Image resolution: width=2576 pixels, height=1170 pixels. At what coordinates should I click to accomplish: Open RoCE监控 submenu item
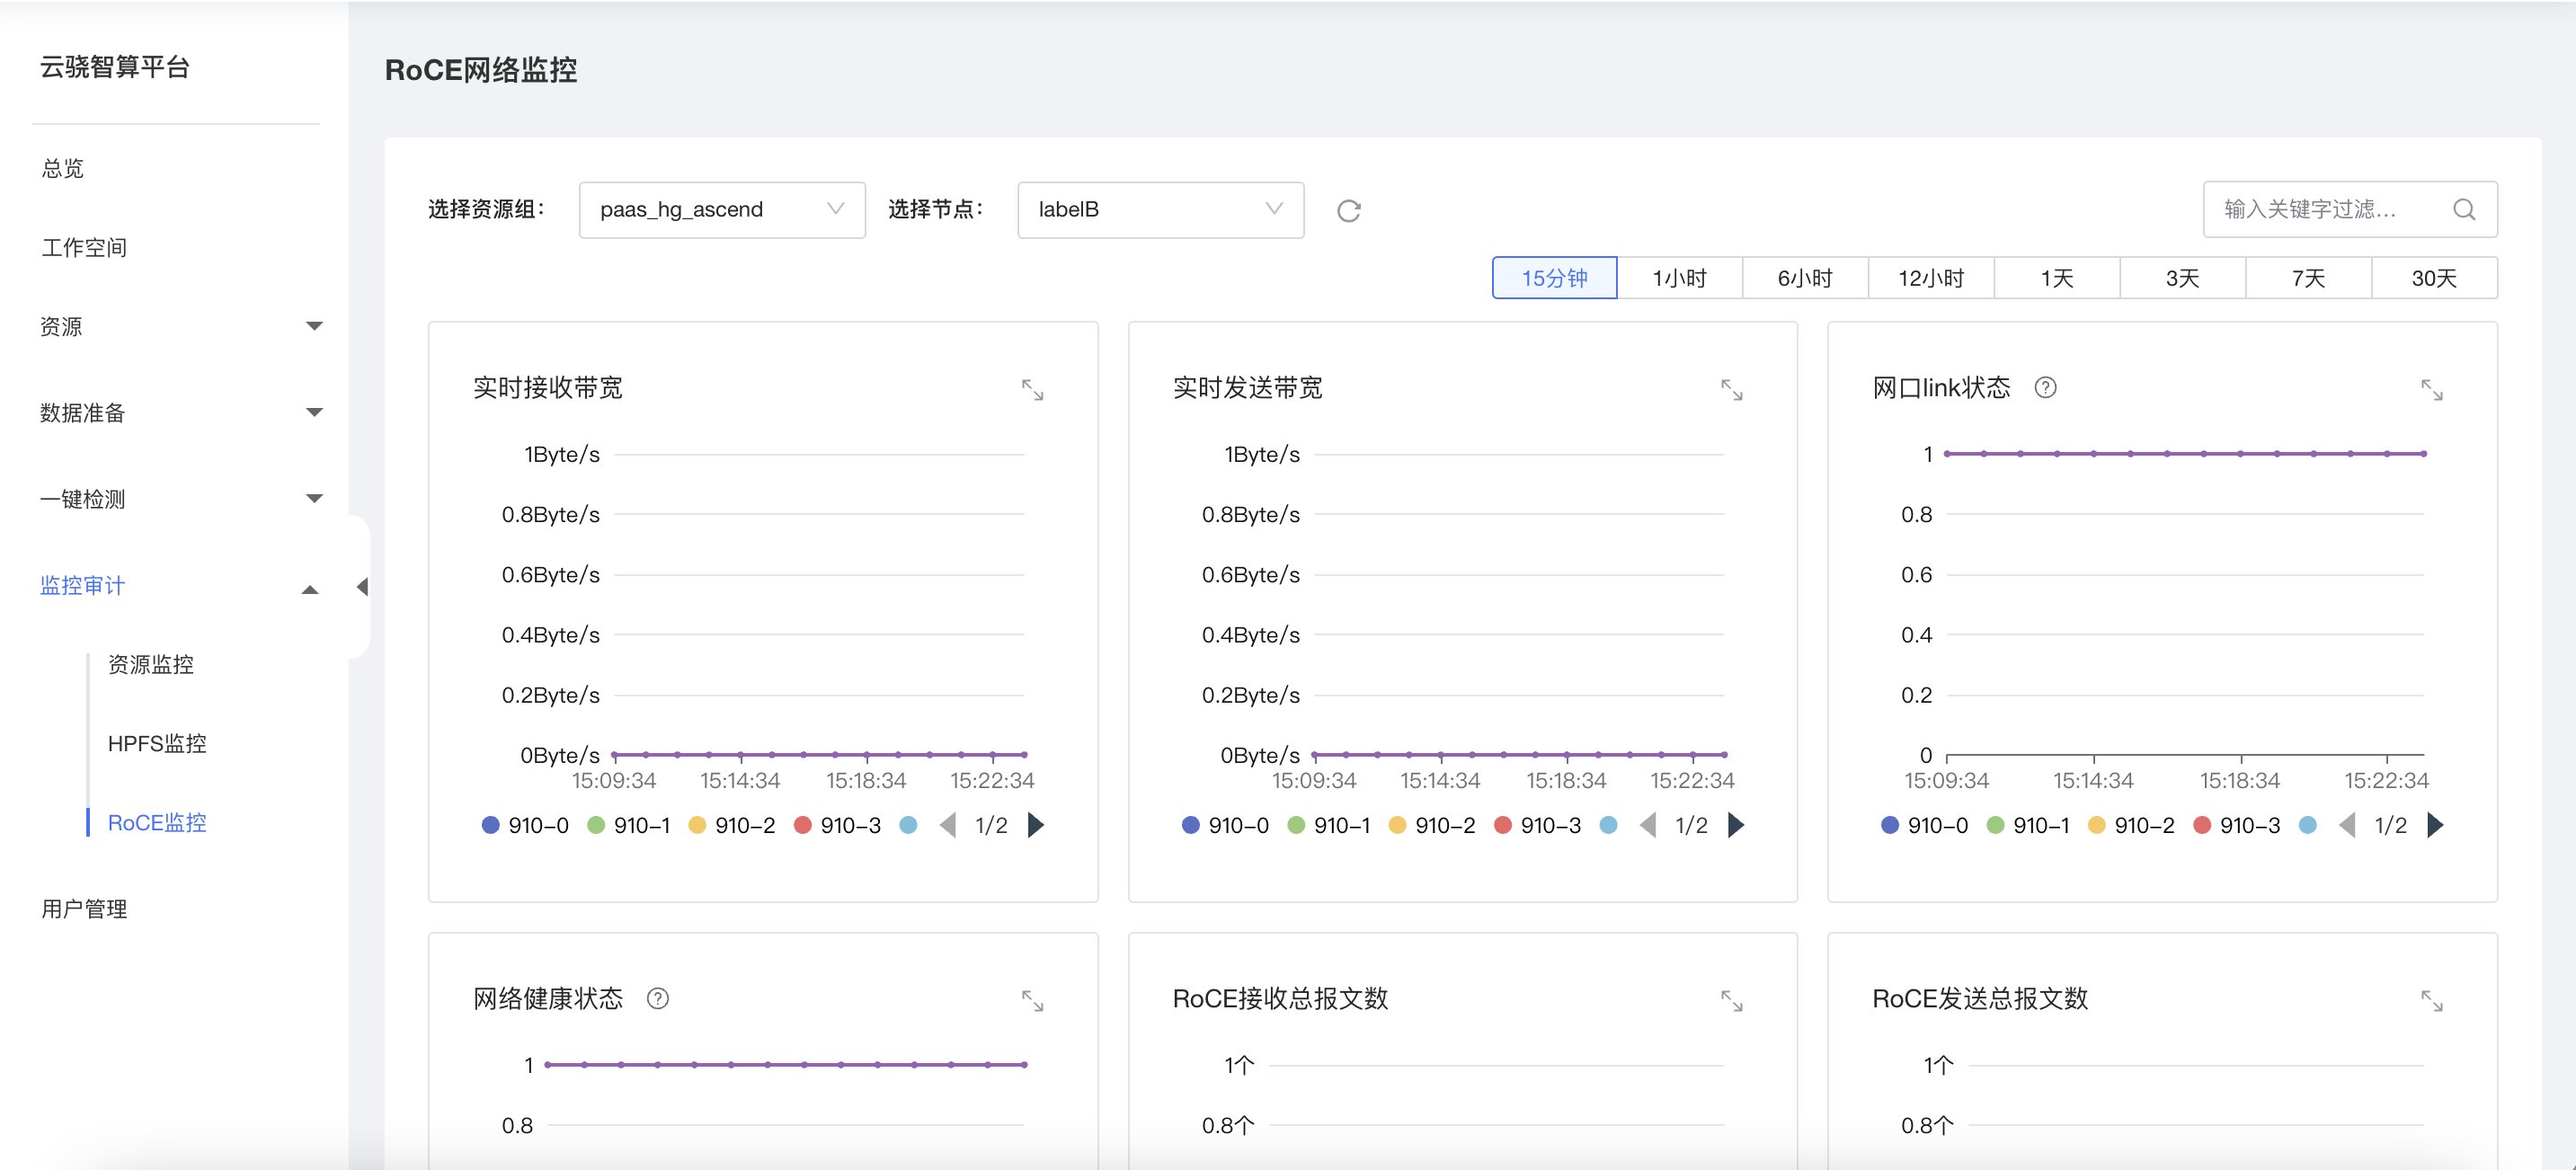pyautogui.click(x=157, y=822)
